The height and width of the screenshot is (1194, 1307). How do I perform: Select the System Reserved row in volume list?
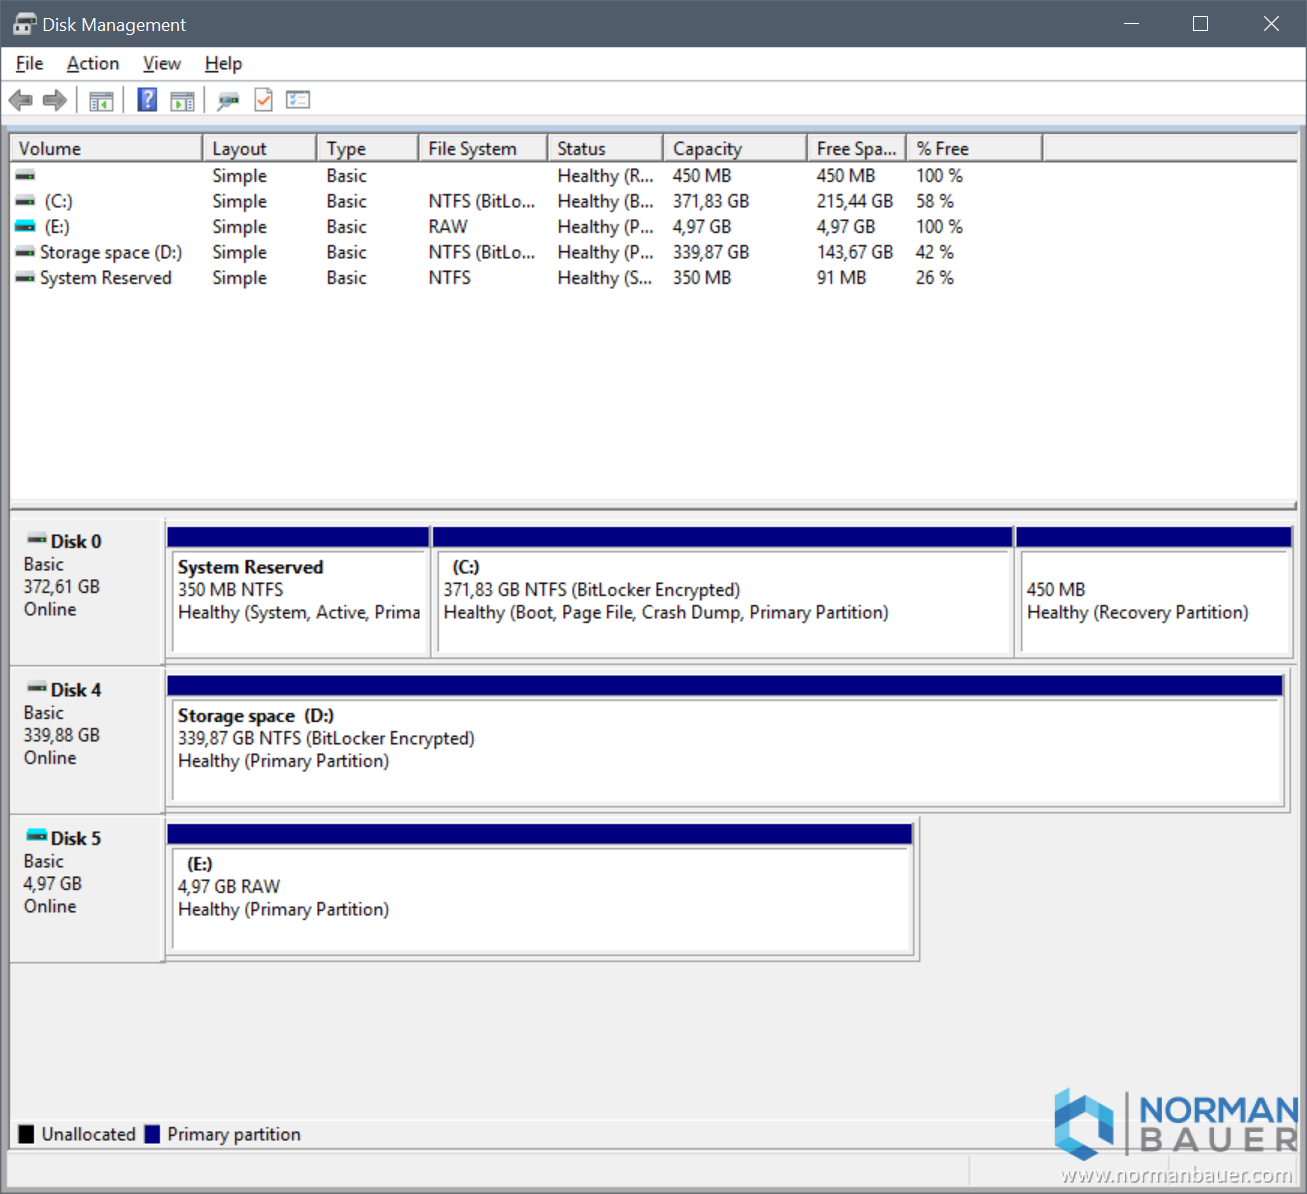click(105, 278)
